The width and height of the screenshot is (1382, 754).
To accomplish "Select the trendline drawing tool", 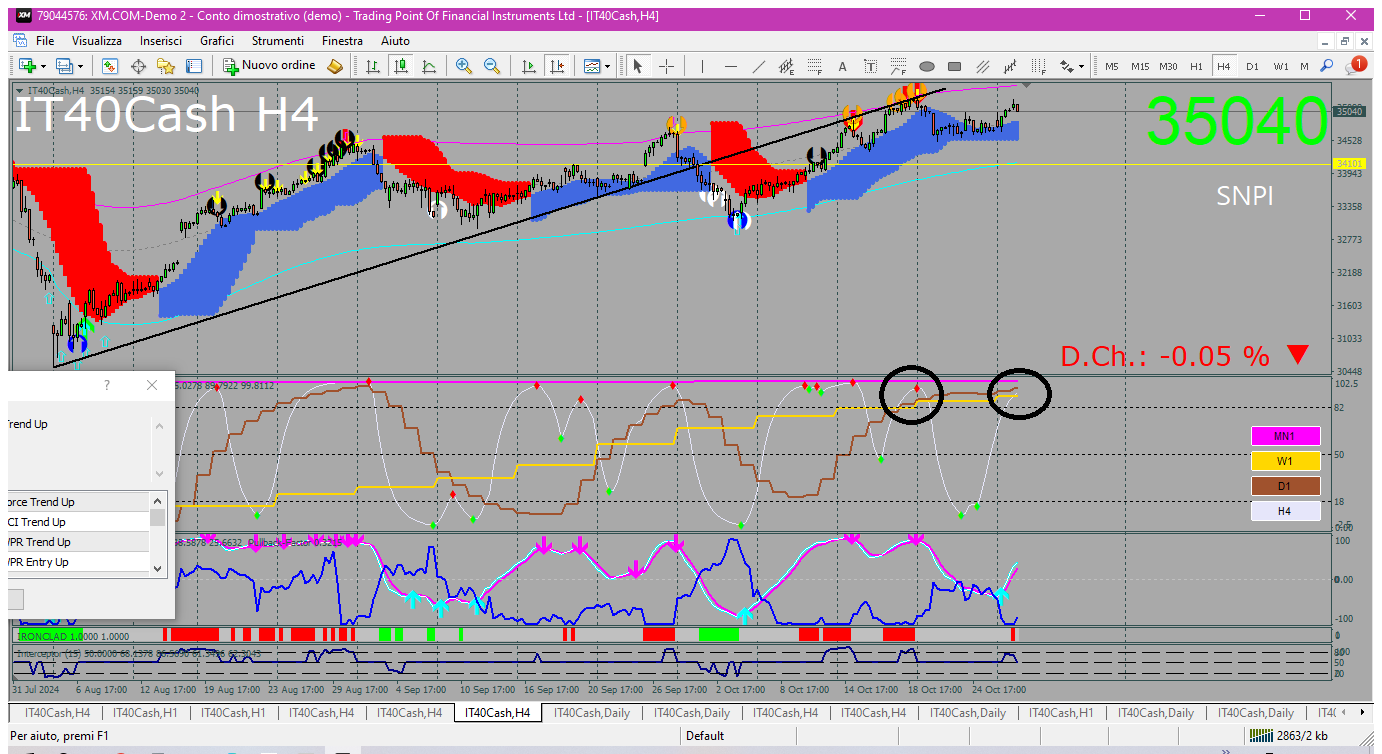I will (x=759, y=66).
